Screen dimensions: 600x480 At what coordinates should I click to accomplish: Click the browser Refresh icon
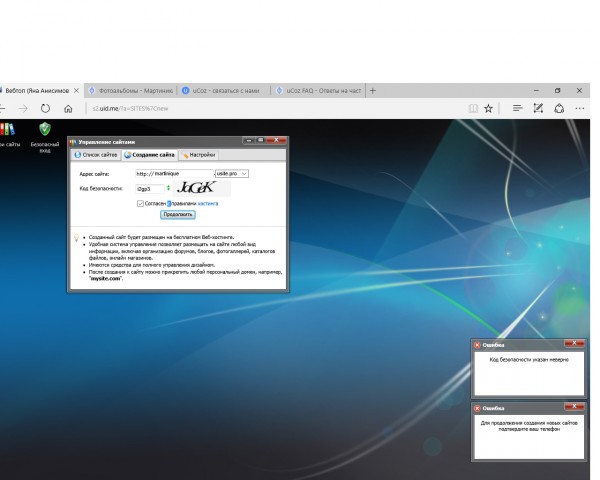click(x=45, y=109)
